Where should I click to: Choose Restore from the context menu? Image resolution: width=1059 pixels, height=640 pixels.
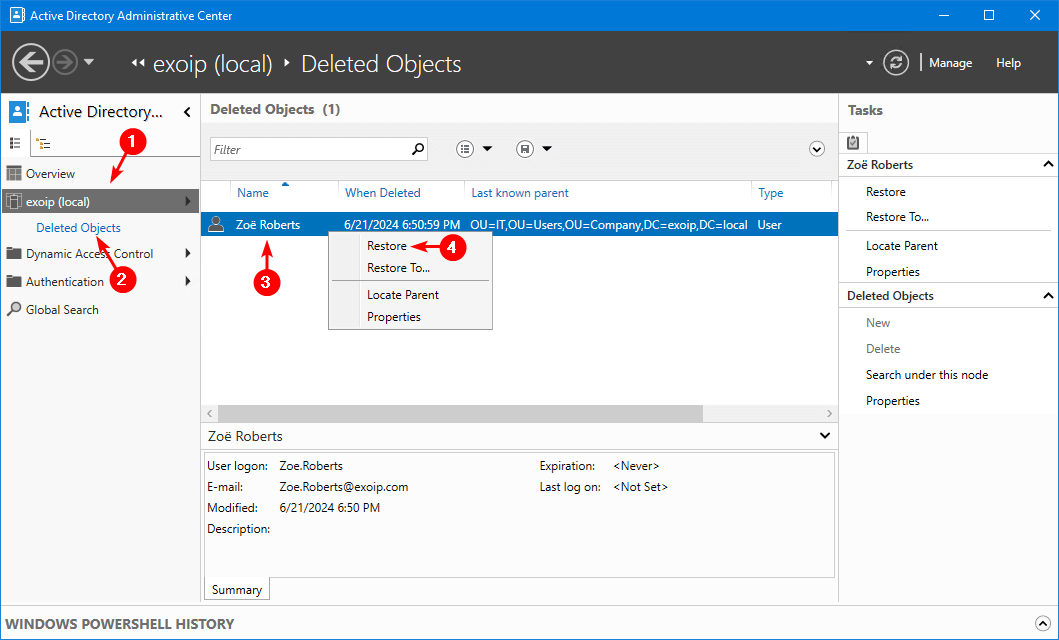tap(386, 246)
